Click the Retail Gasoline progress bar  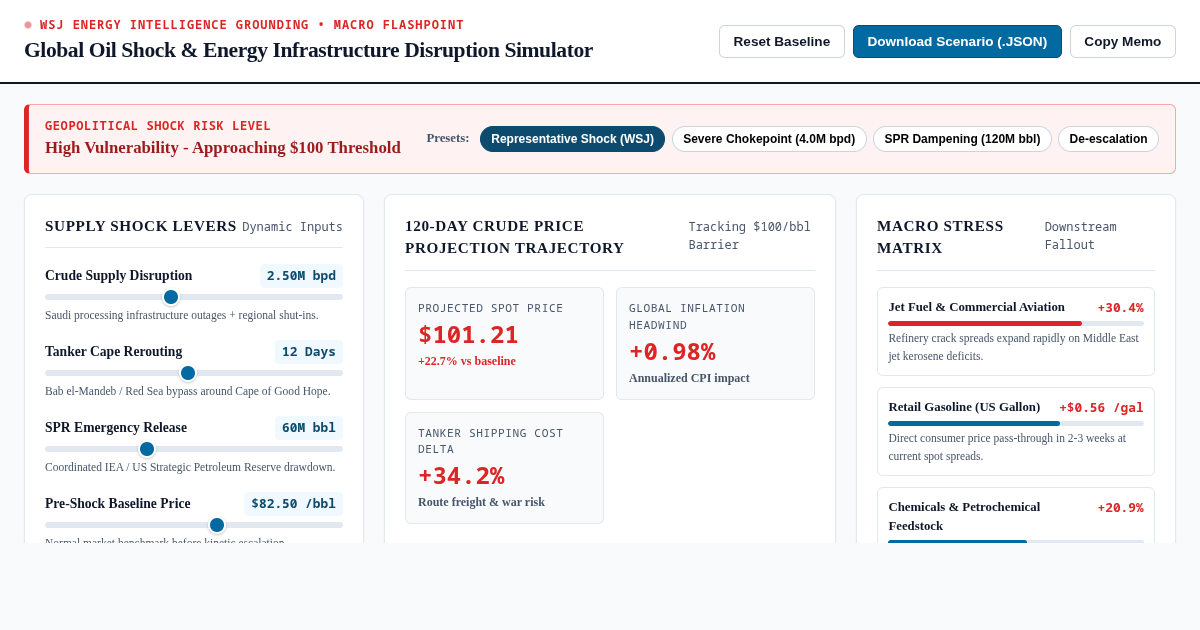click(x=1016, y=423)
